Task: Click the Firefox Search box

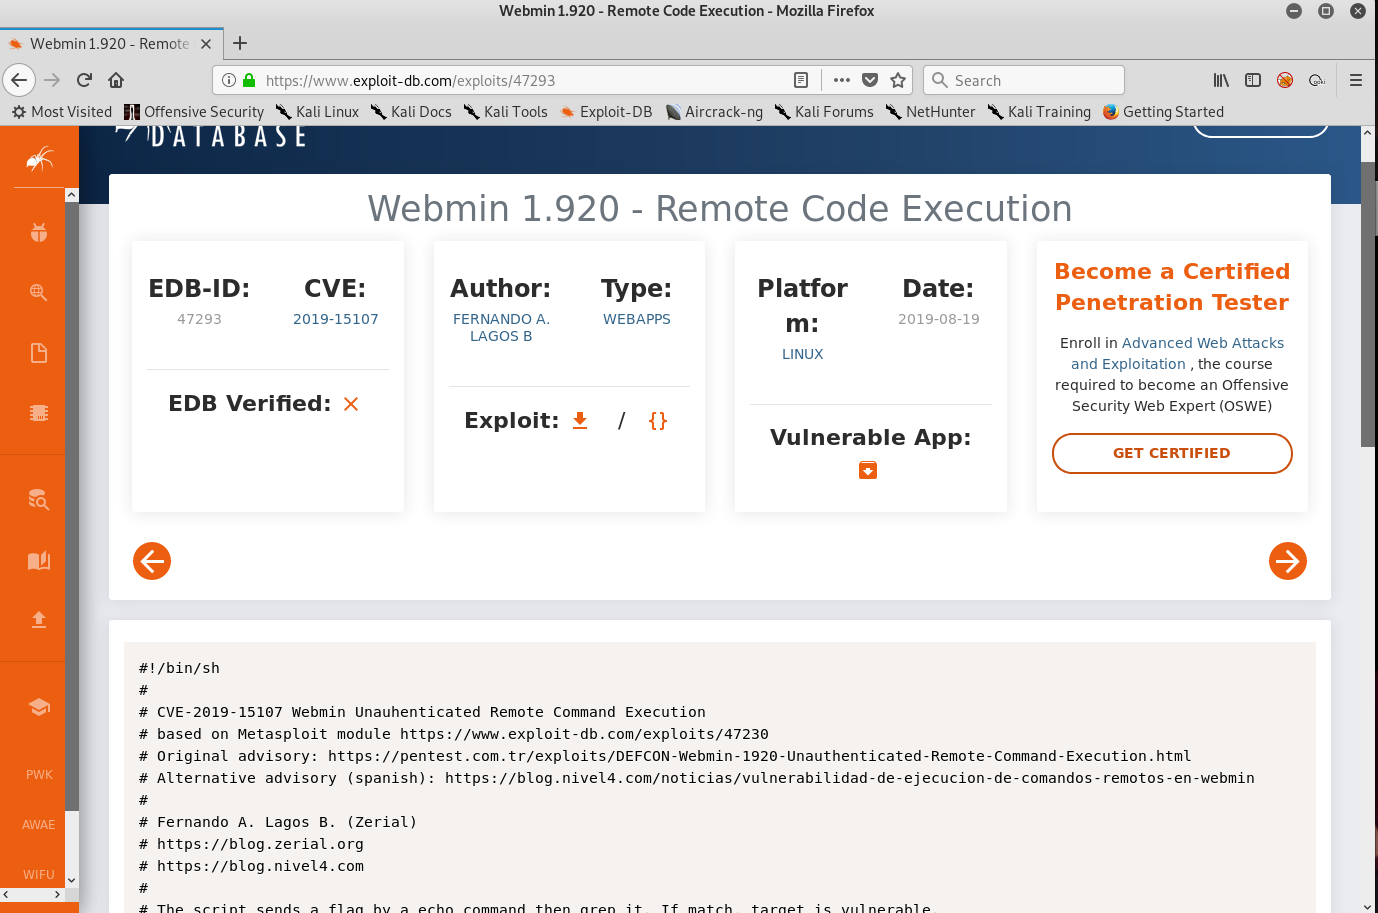Action: click(x=1024, y=80)
